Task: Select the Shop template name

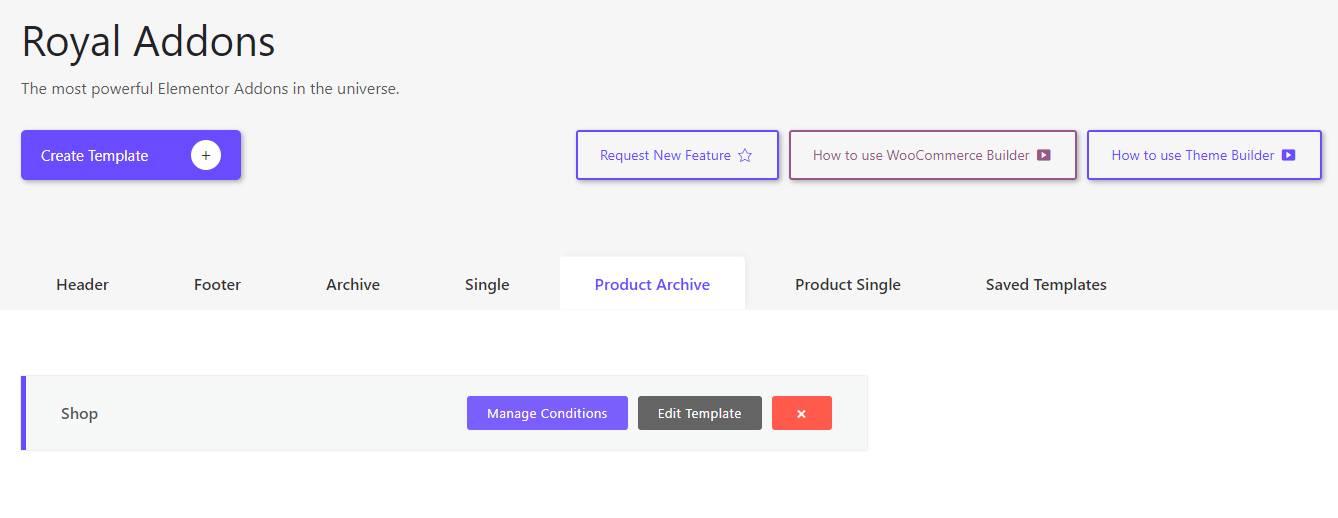Action: click(79, 413)
